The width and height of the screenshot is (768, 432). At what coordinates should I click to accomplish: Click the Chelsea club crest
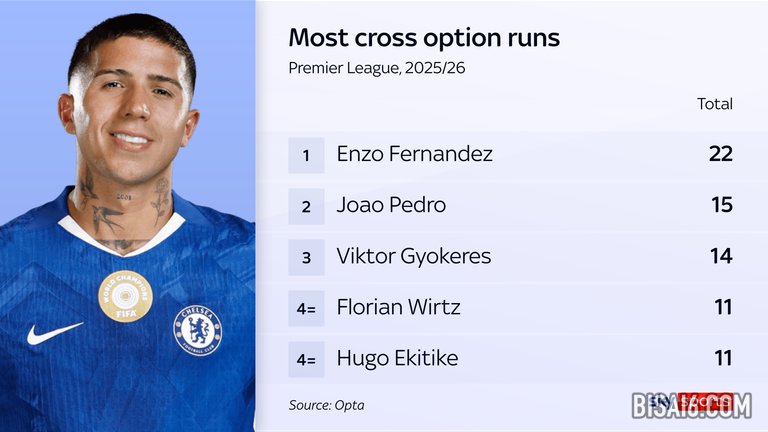pyautogui.click(x=197, y=330)
